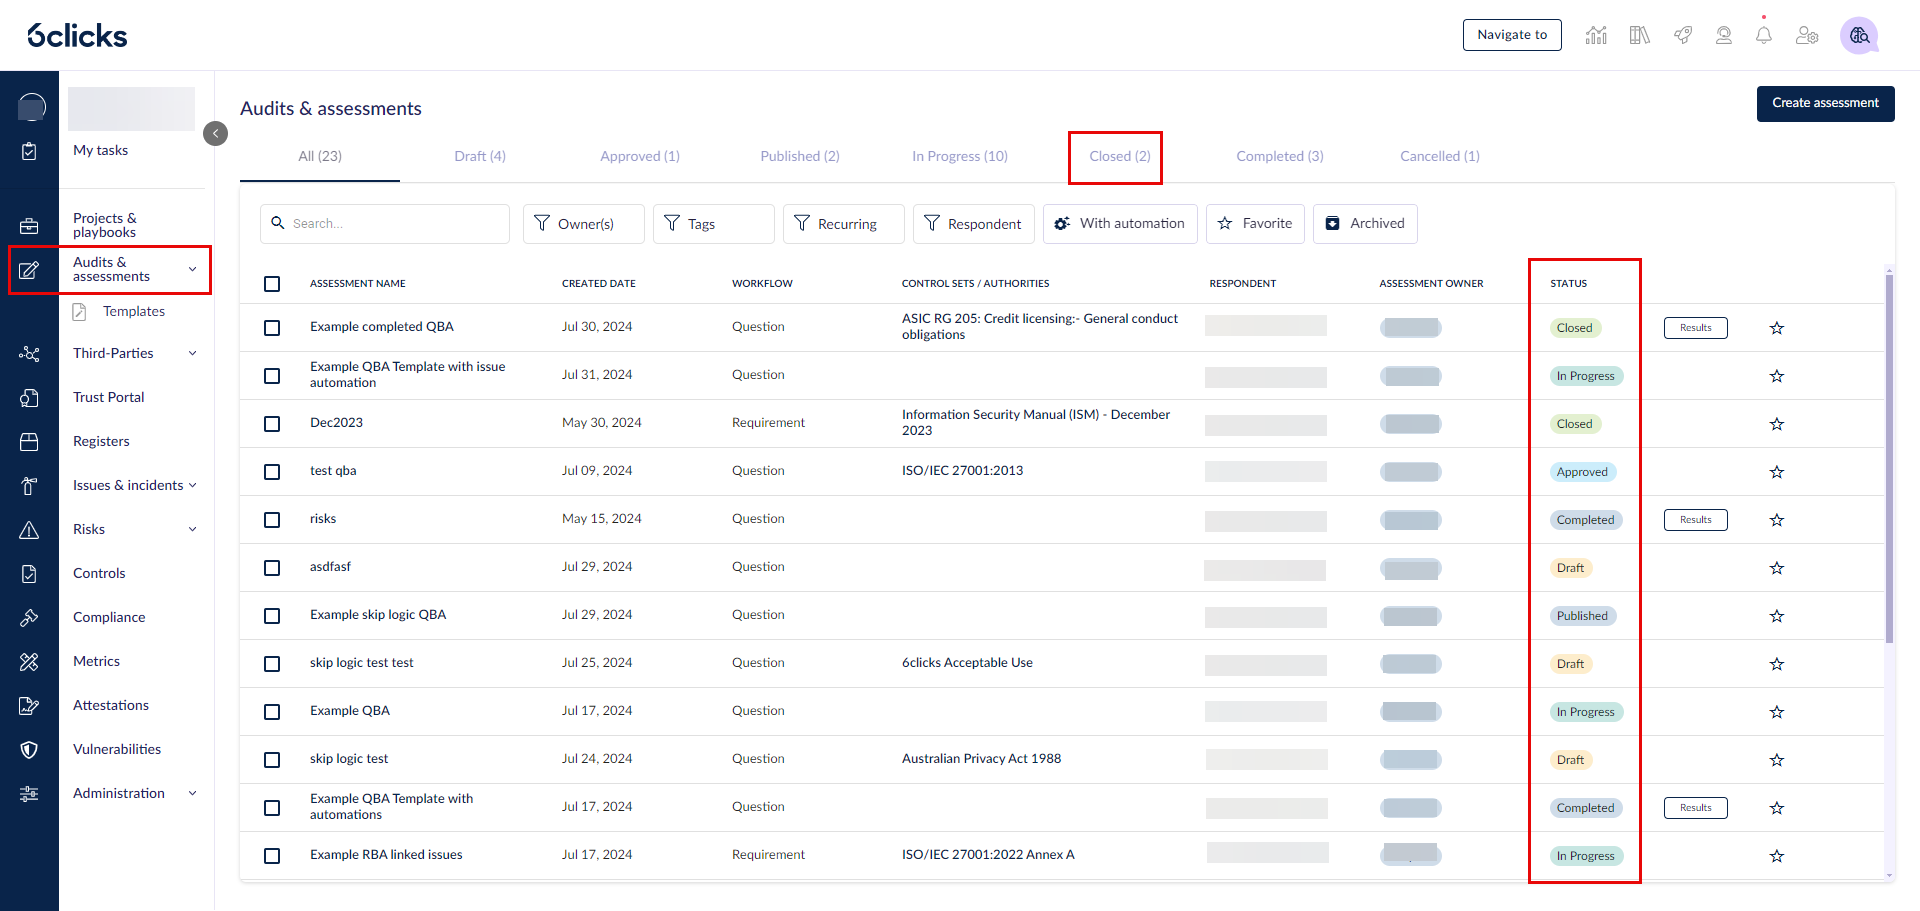Check the risks row checkbox
Image resolution: width=1920 pixels, height=911 pixels.
pyautogui.click(x=272, y=520)
